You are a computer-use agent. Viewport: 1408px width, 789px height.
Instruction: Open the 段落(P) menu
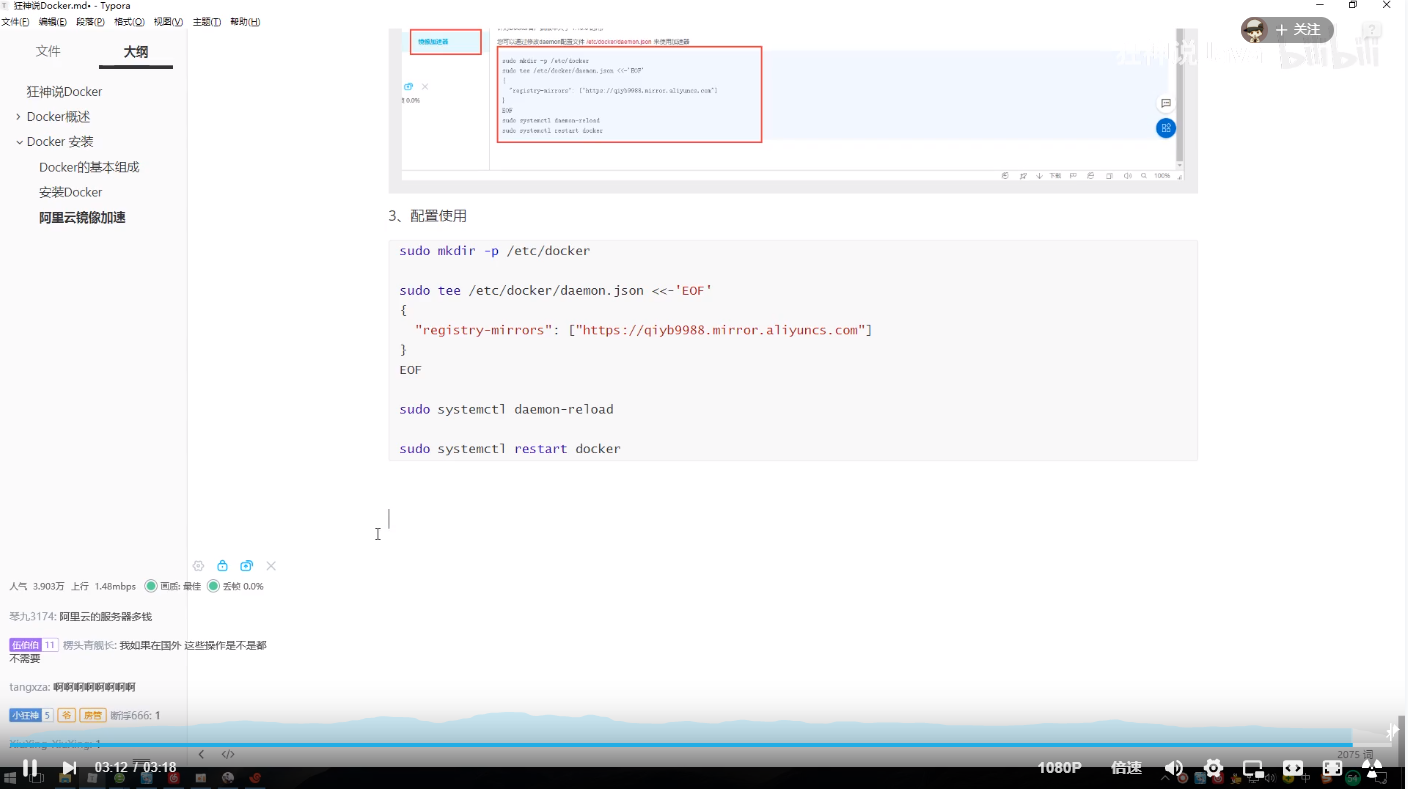pos(91,22)
